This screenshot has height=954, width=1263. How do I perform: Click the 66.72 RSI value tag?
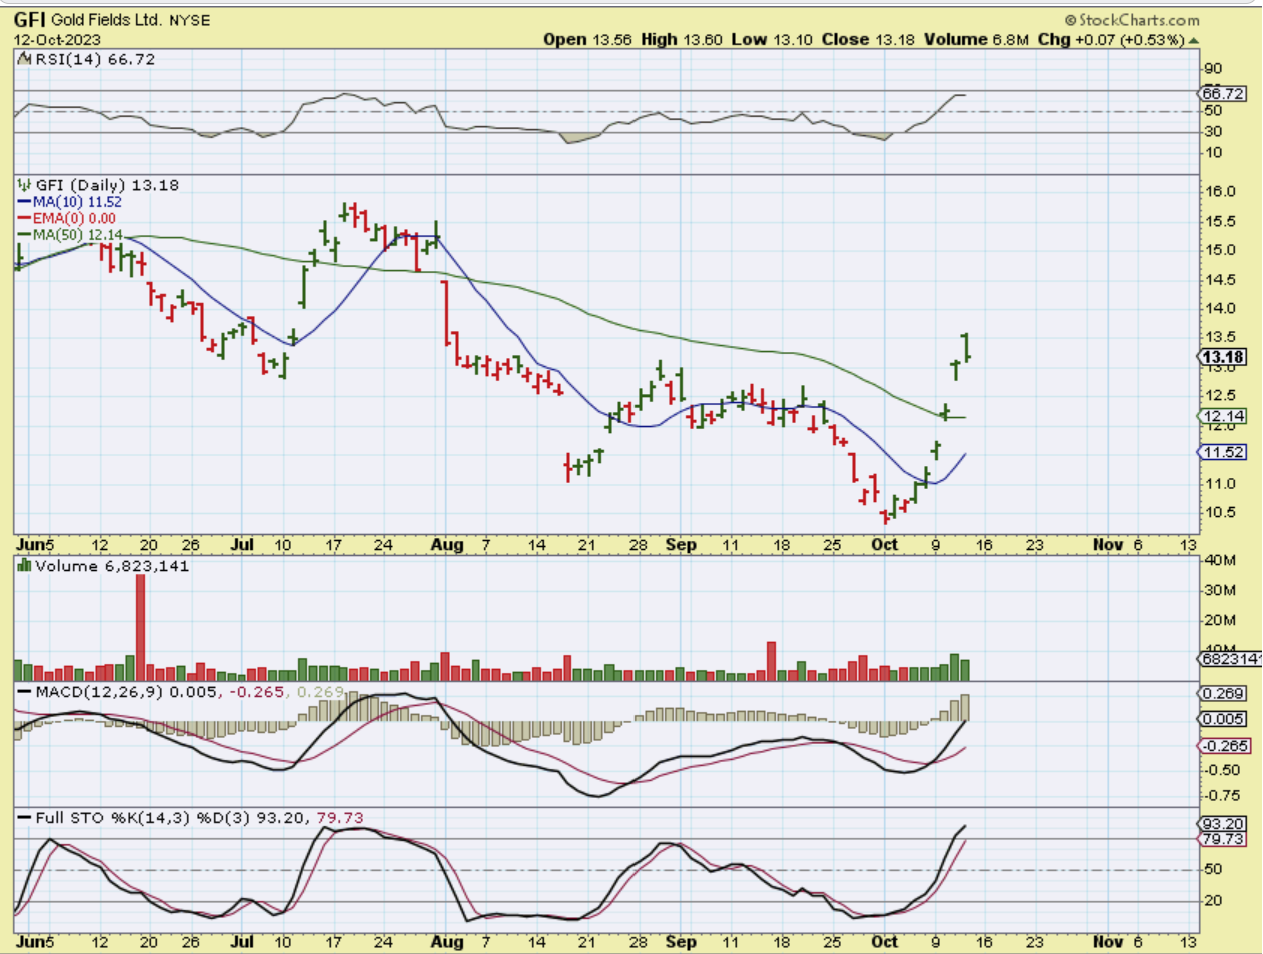[x=1222, y=93]
